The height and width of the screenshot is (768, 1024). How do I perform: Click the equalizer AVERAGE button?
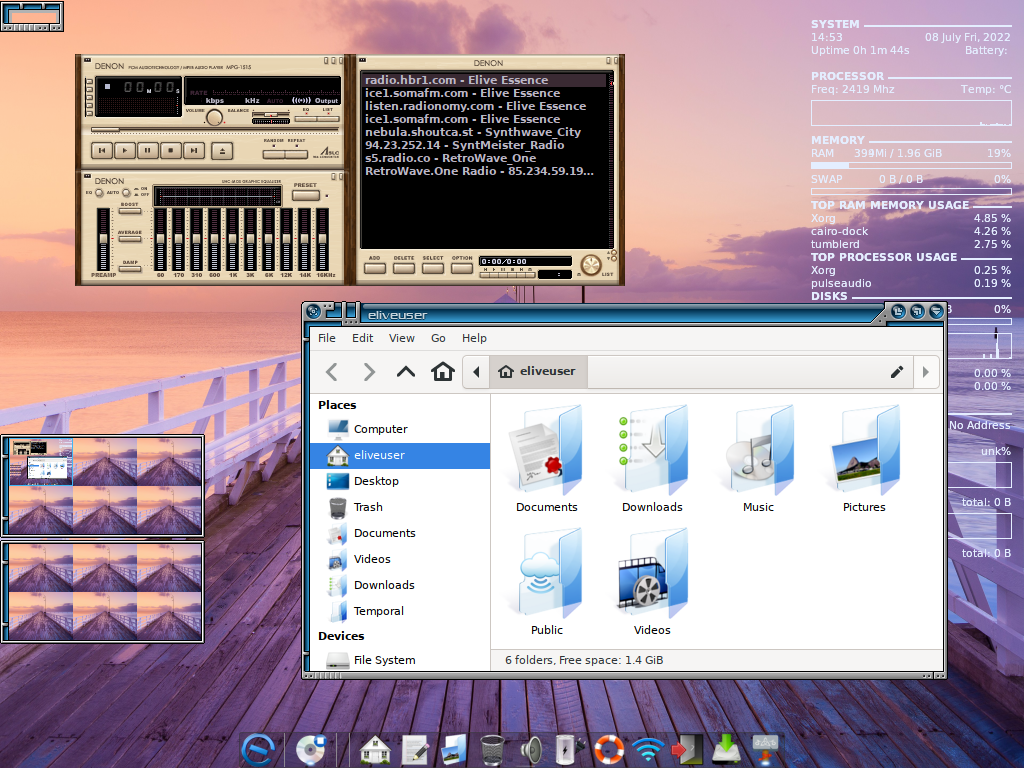130,239
